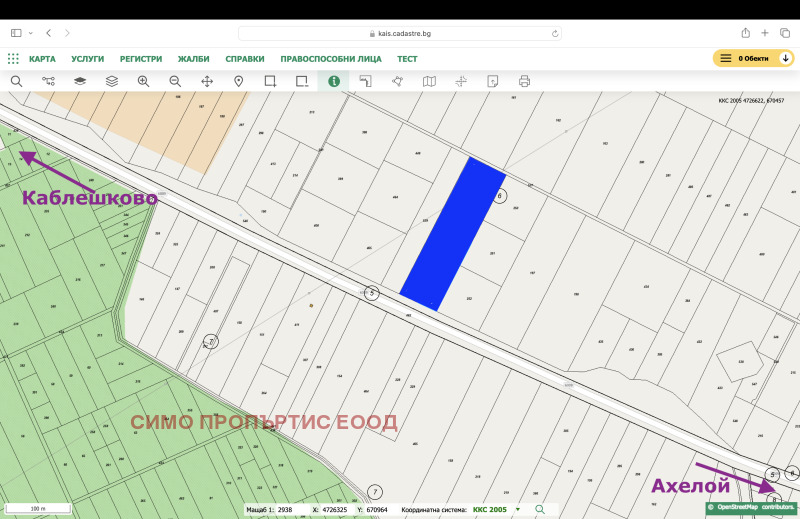800x519 pixels.
Task: Click the blue highlighted parcel on map
Action: (x=453, y=235)
